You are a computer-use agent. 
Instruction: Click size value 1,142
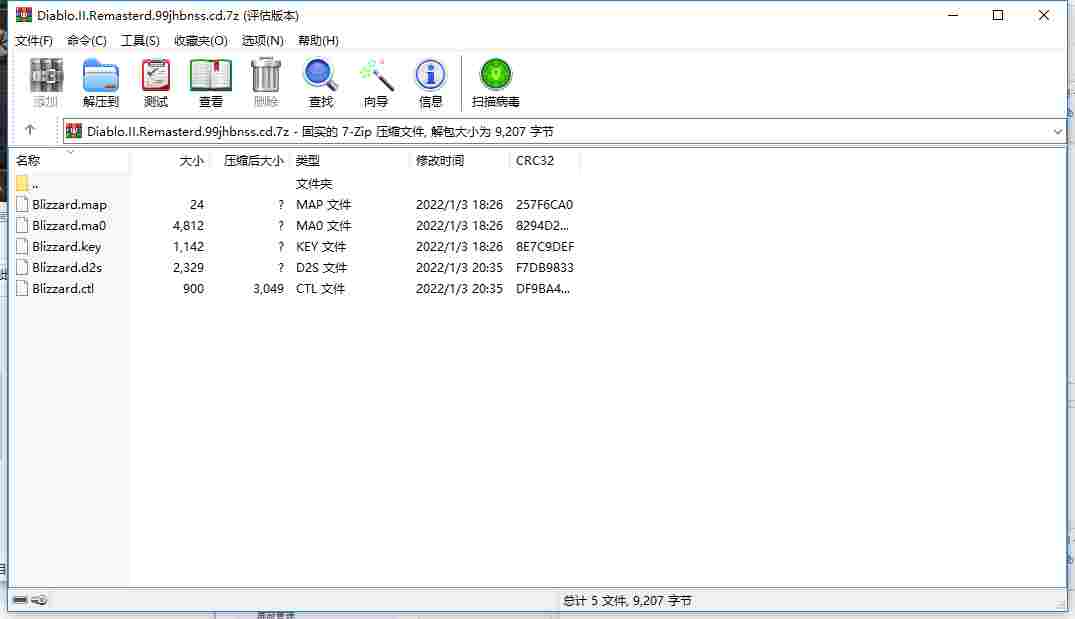(189, 246)
